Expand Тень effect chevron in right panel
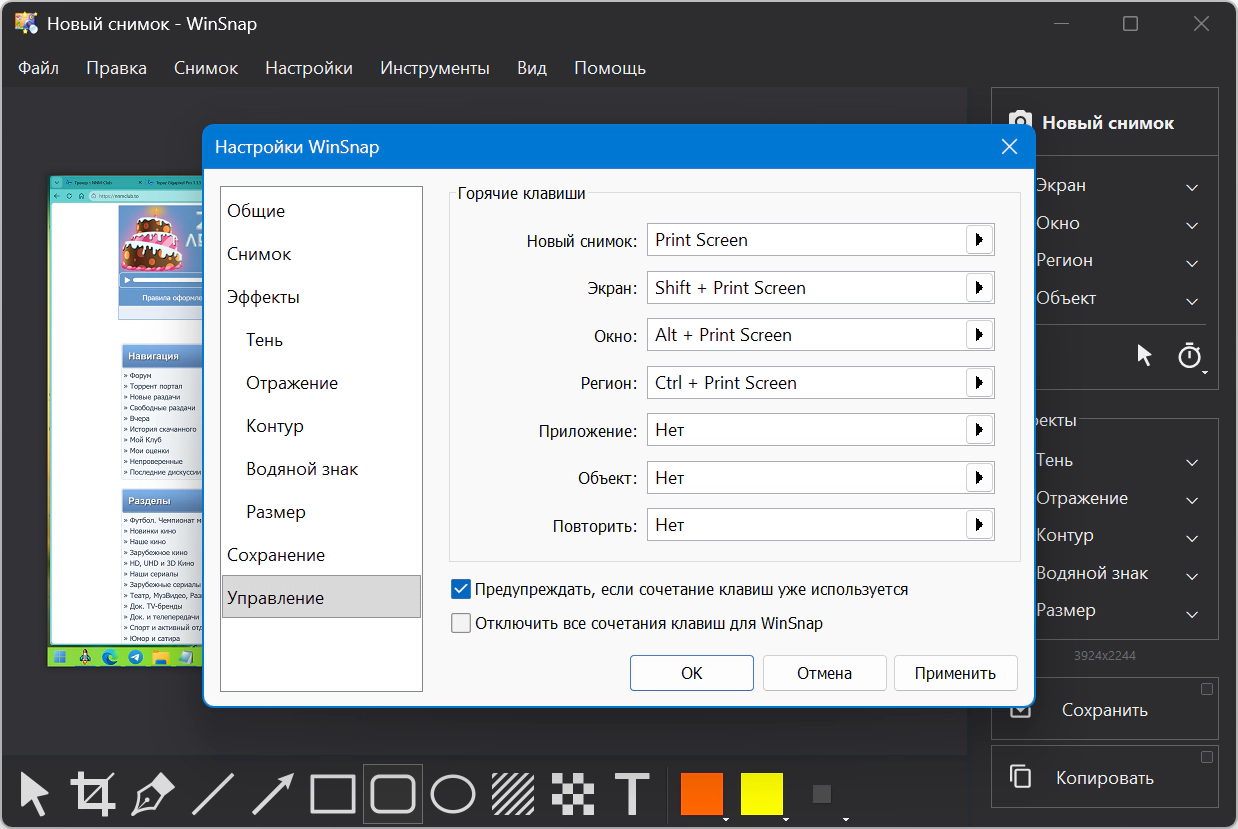 (1192, 462)
